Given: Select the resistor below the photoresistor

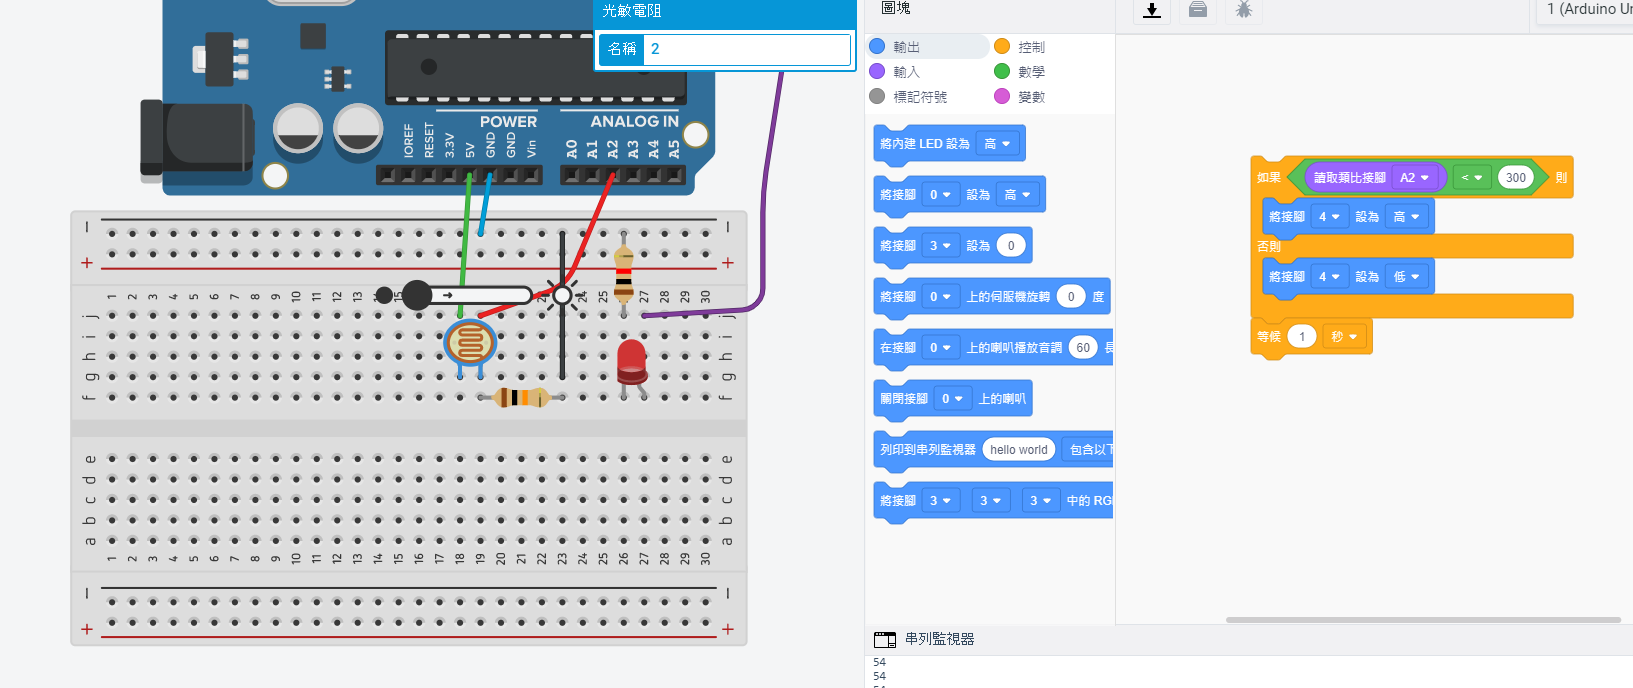Looking at the screenshot, I should click(x=520, y=398).
